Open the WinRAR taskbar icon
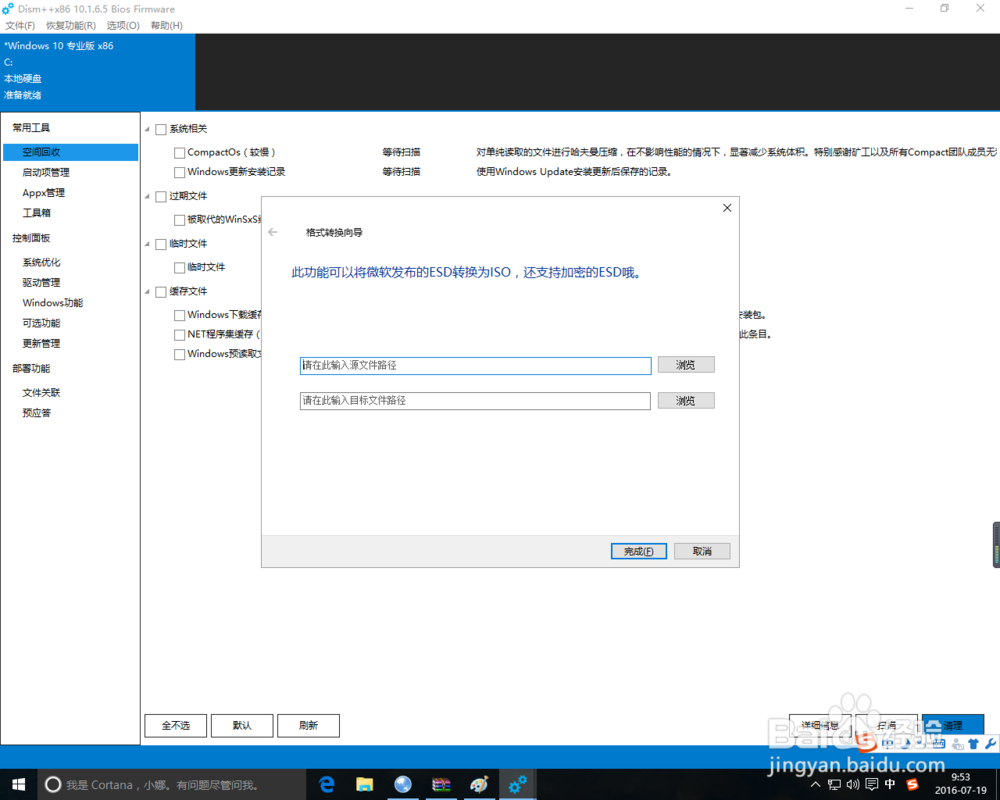Screen dimensions: 1000x800 click(x=441, y=784)
